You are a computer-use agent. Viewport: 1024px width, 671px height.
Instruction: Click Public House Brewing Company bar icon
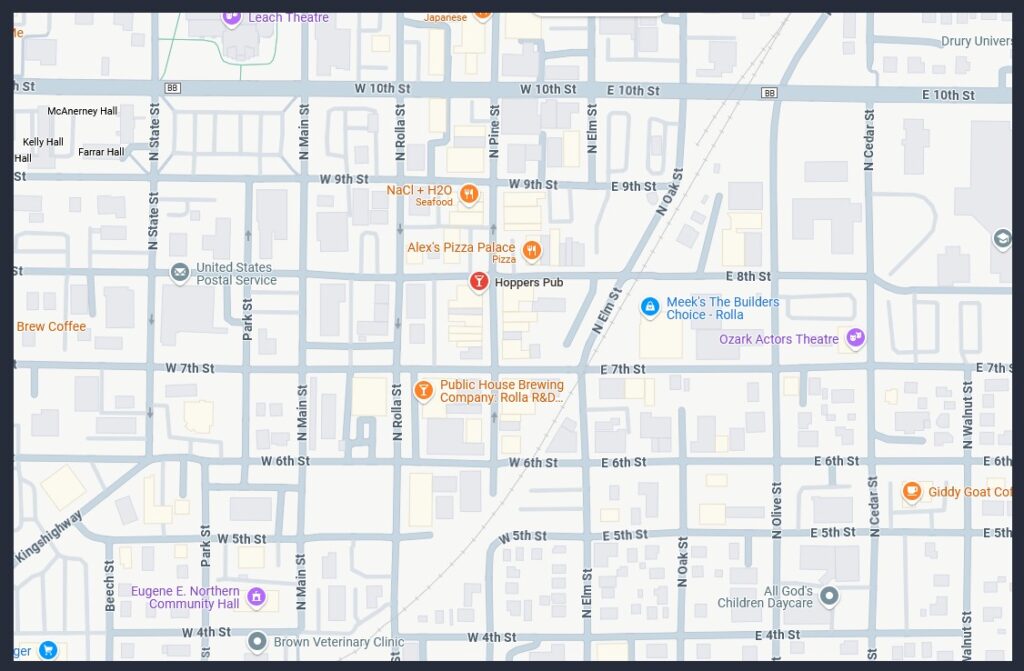coord(423,391)
